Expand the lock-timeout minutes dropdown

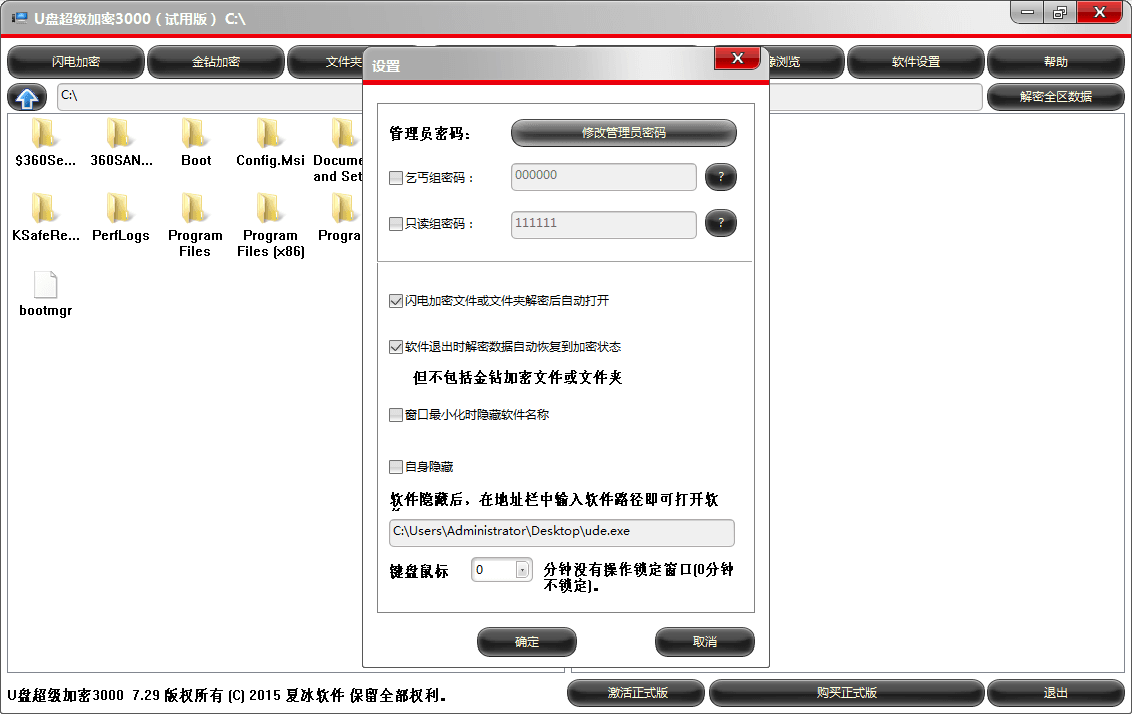pyautogui.click(x=521, y=570)
